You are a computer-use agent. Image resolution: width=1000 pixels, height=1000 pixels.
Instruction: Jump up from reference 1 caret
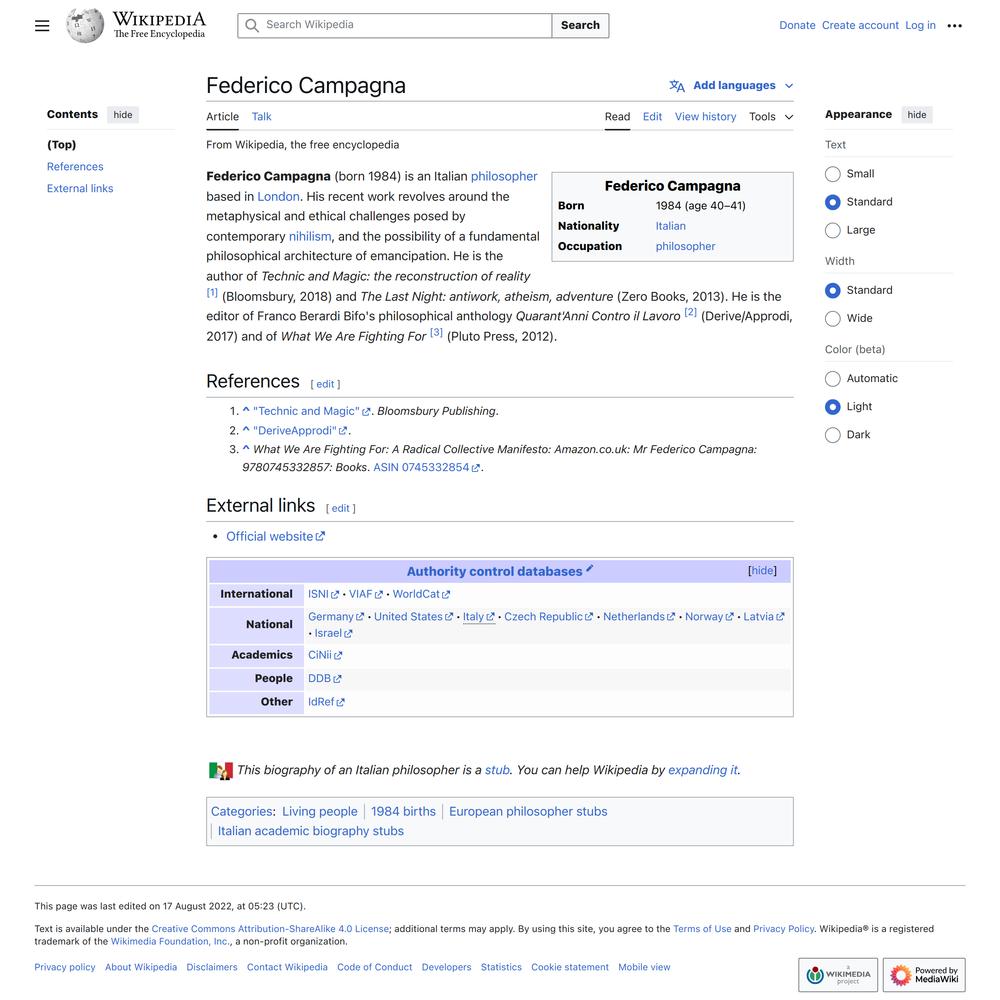(x=246, y=411)
